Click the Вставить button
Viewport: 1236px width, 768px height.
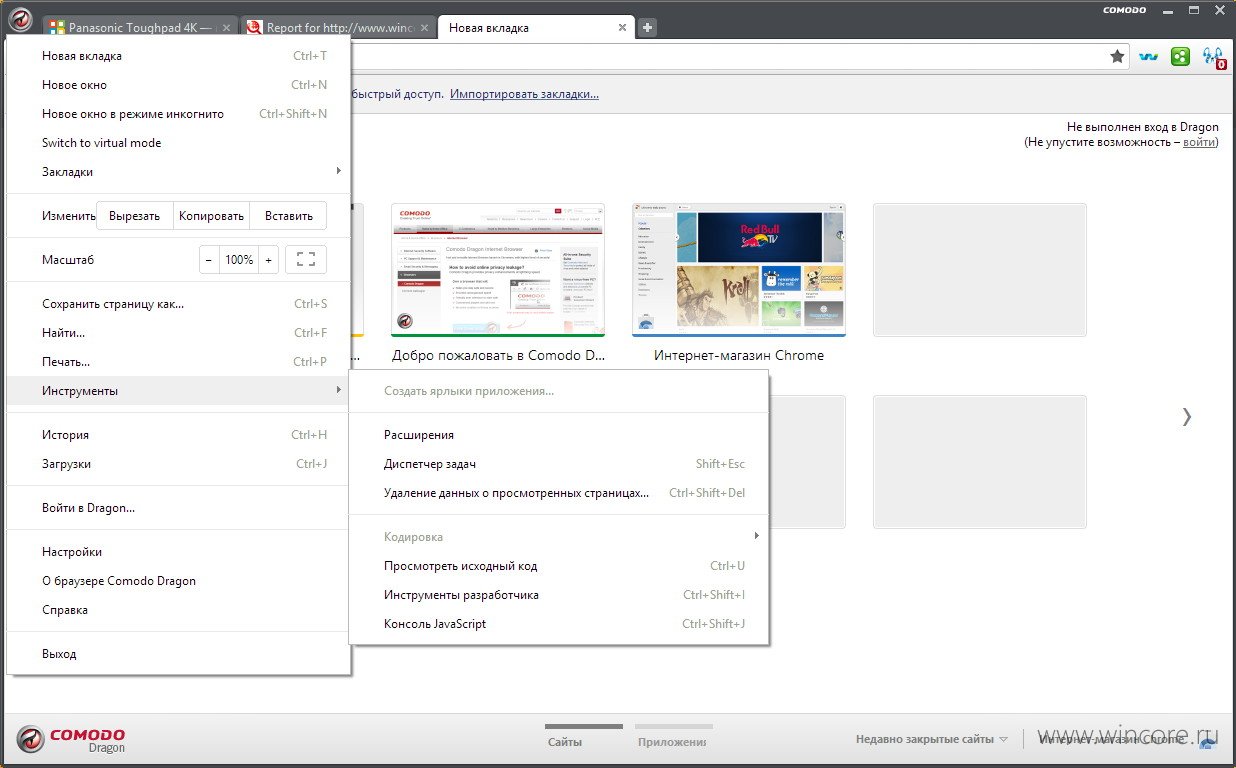point(289,215)
